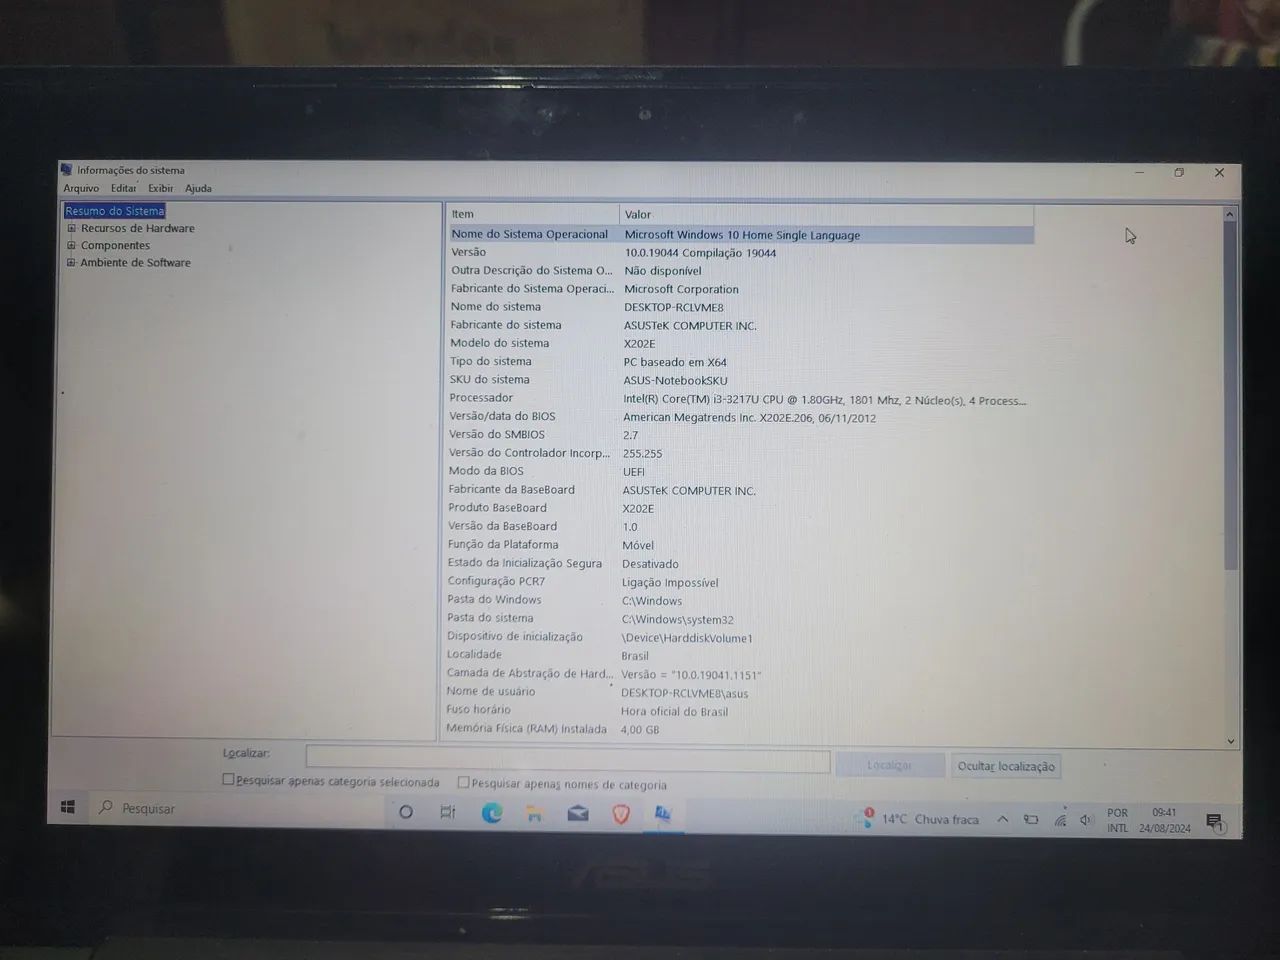The width and height of the screenshot is (1280, 960).
Task: Click the System Information title bar icon
Action: (x=67, y=170)
